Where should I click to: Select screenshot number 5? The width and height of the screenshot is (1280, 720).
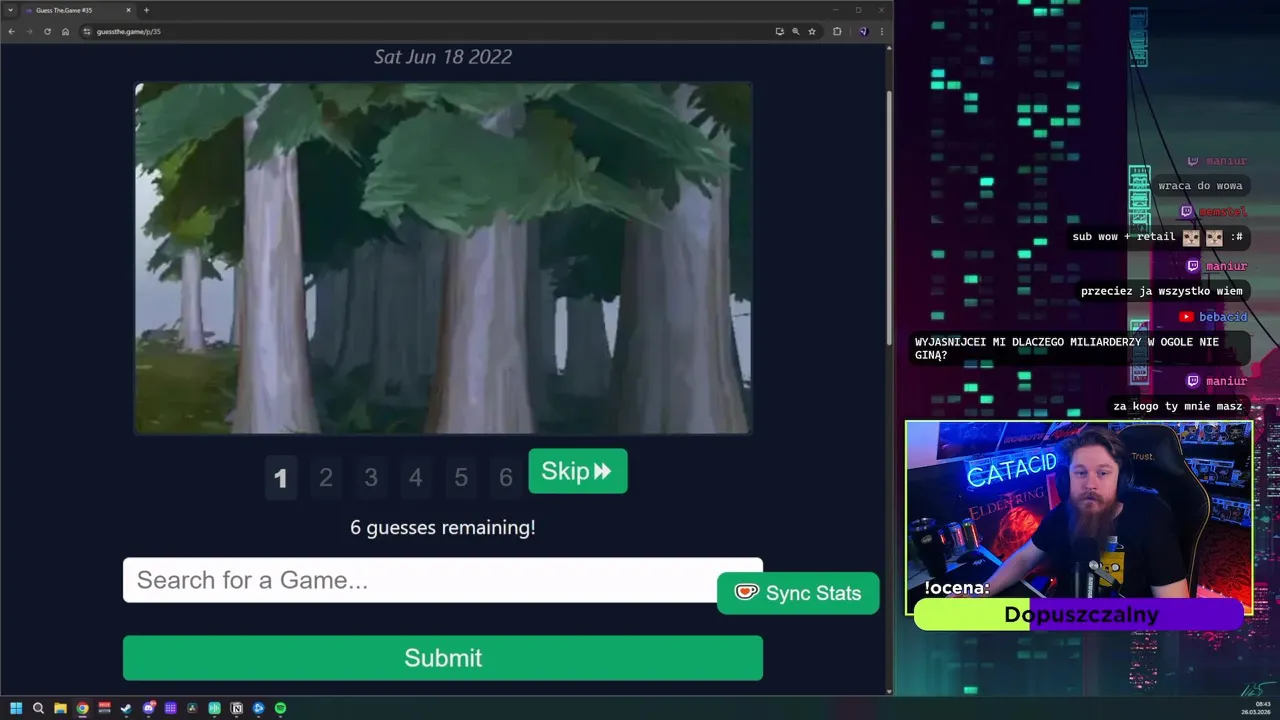(461, 478)
